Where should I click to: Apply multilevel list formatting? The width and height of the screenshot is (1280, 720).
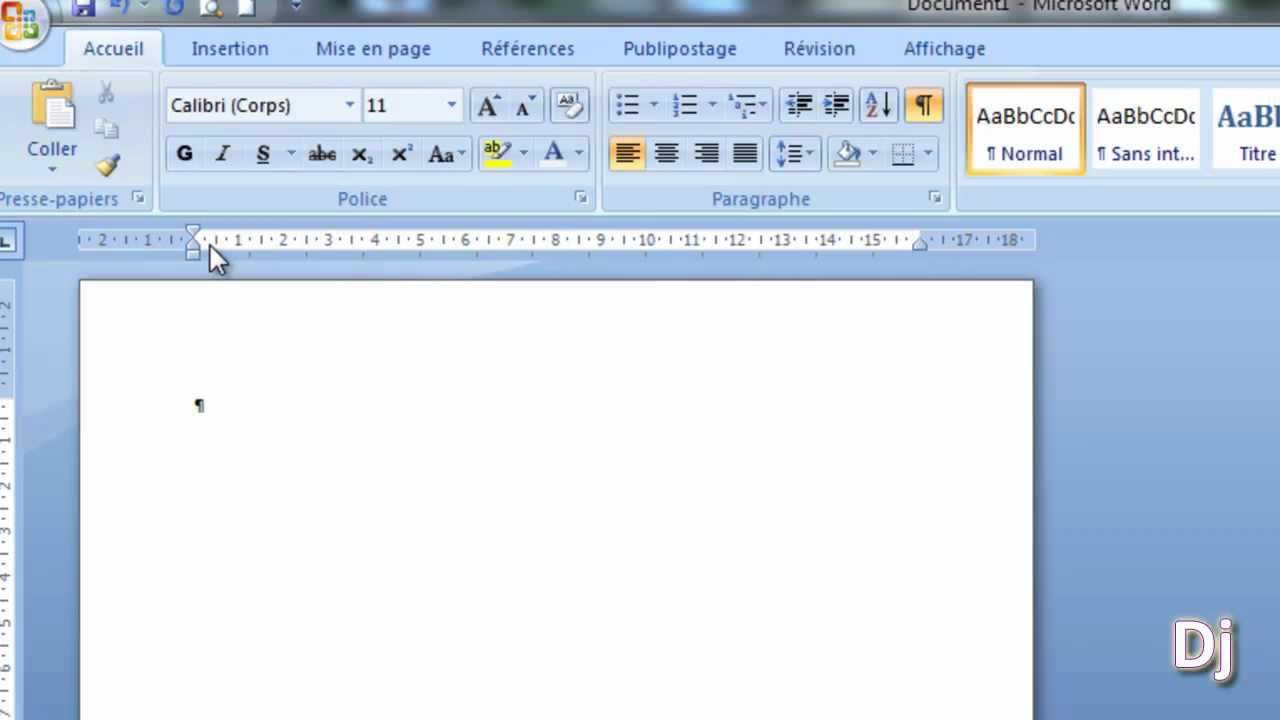tap(743, 105)
